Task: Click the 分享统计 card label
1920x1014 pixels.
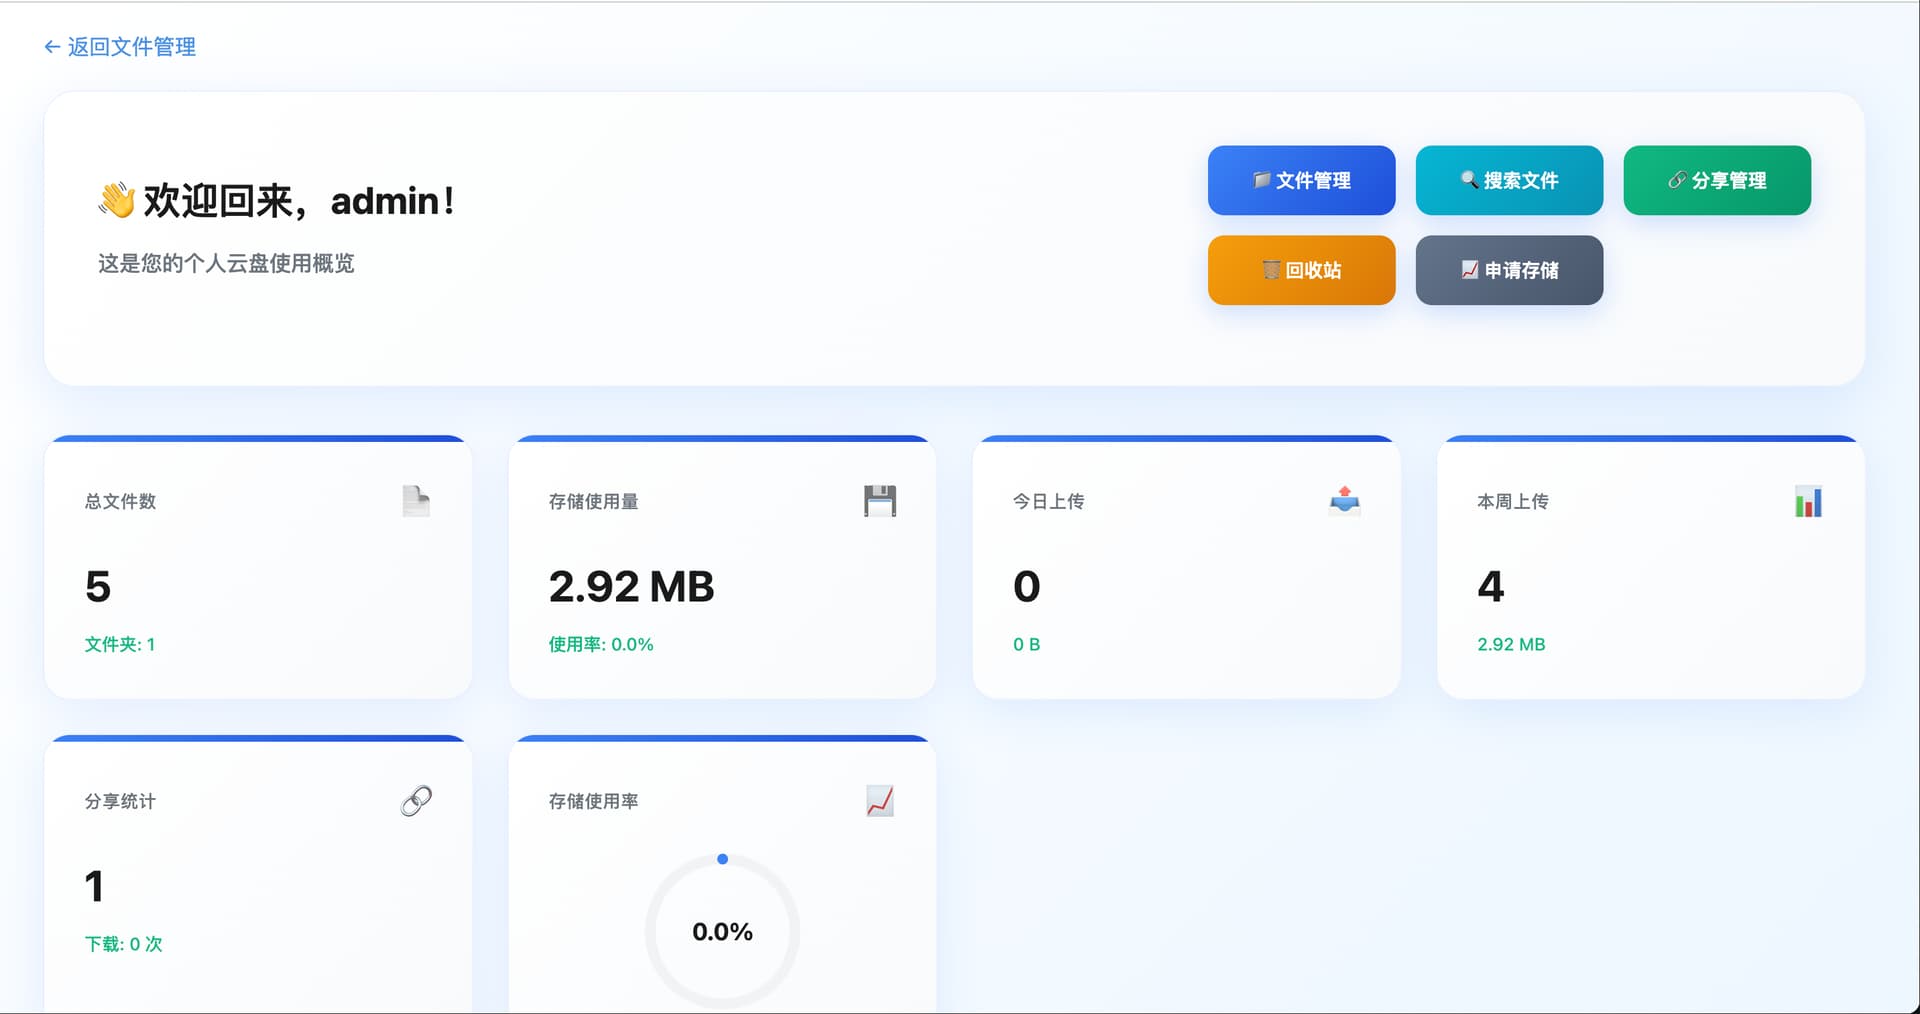Action: (x=120, y=801)
